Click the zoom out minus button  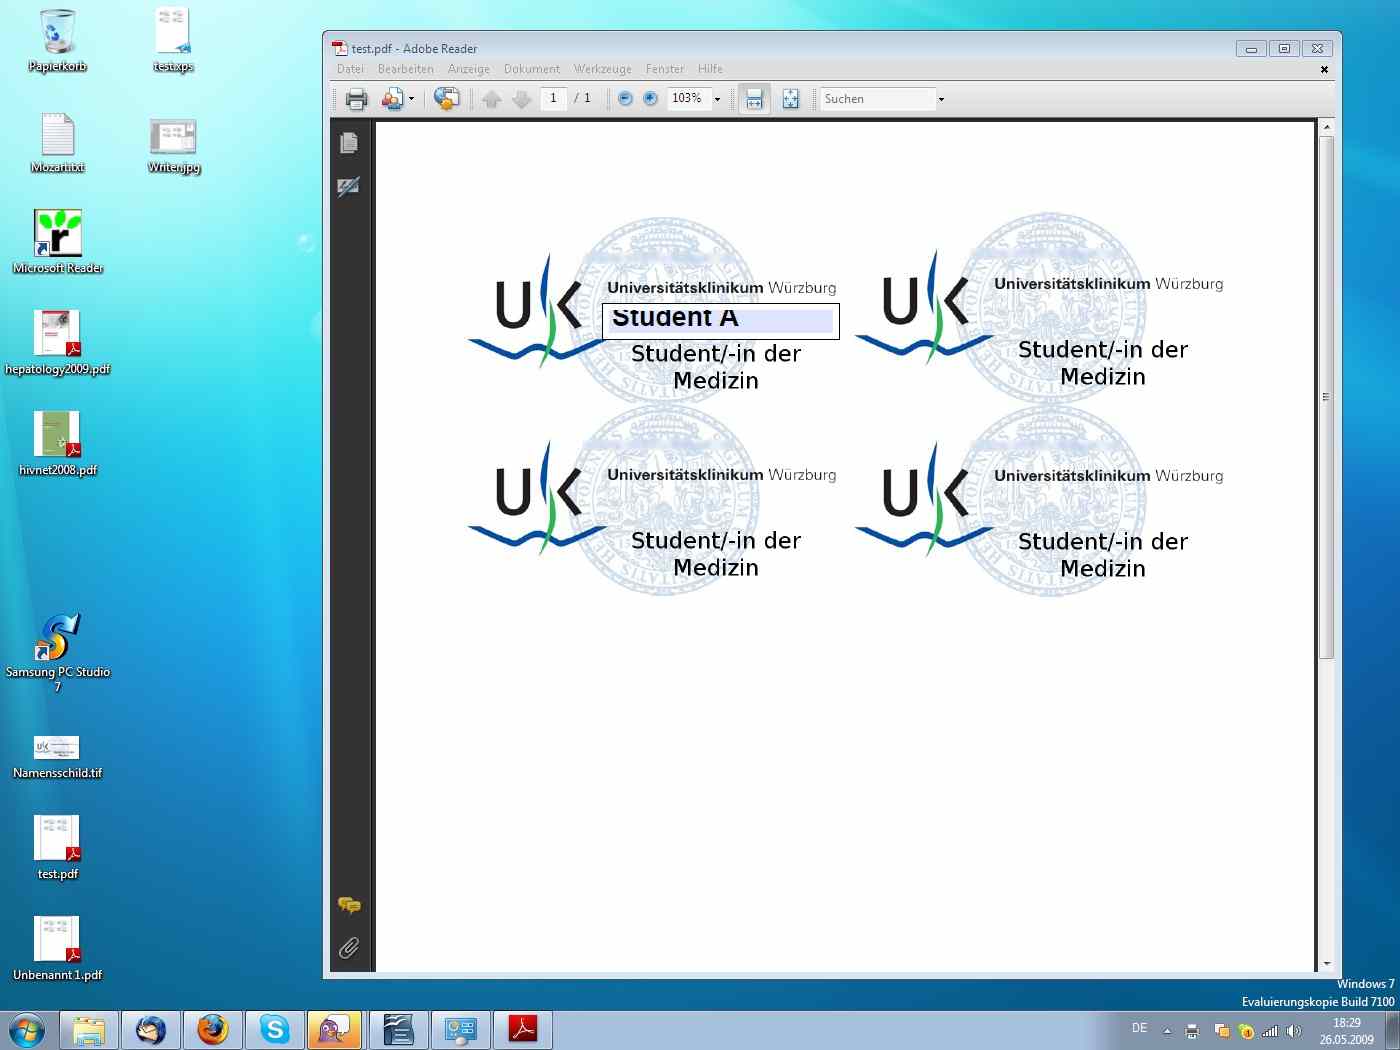point(625,99)
